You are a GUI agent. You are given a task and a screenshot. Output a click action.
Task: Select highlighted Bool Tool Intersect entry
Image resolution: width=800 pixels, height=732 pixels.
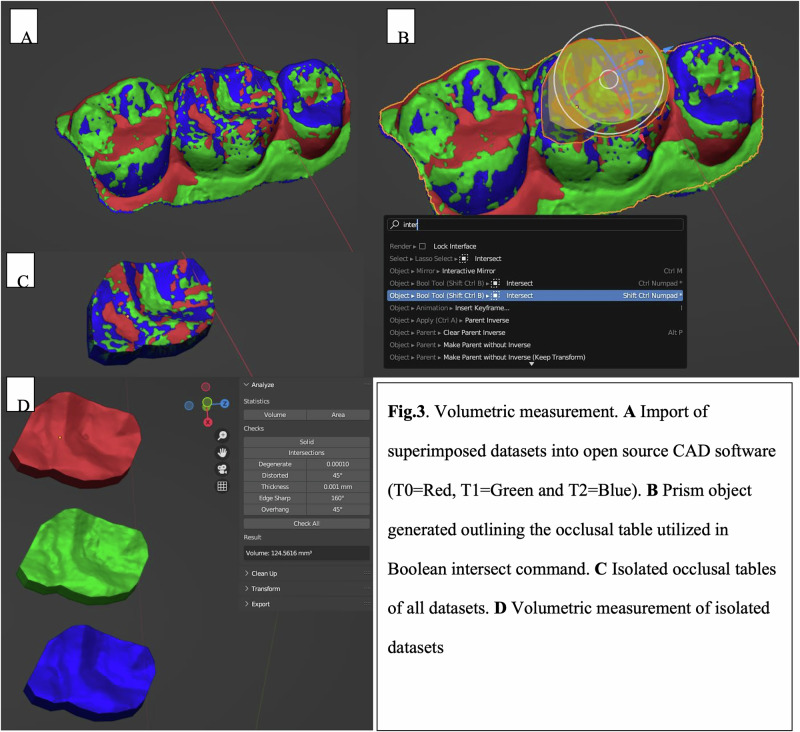[535, 295]
